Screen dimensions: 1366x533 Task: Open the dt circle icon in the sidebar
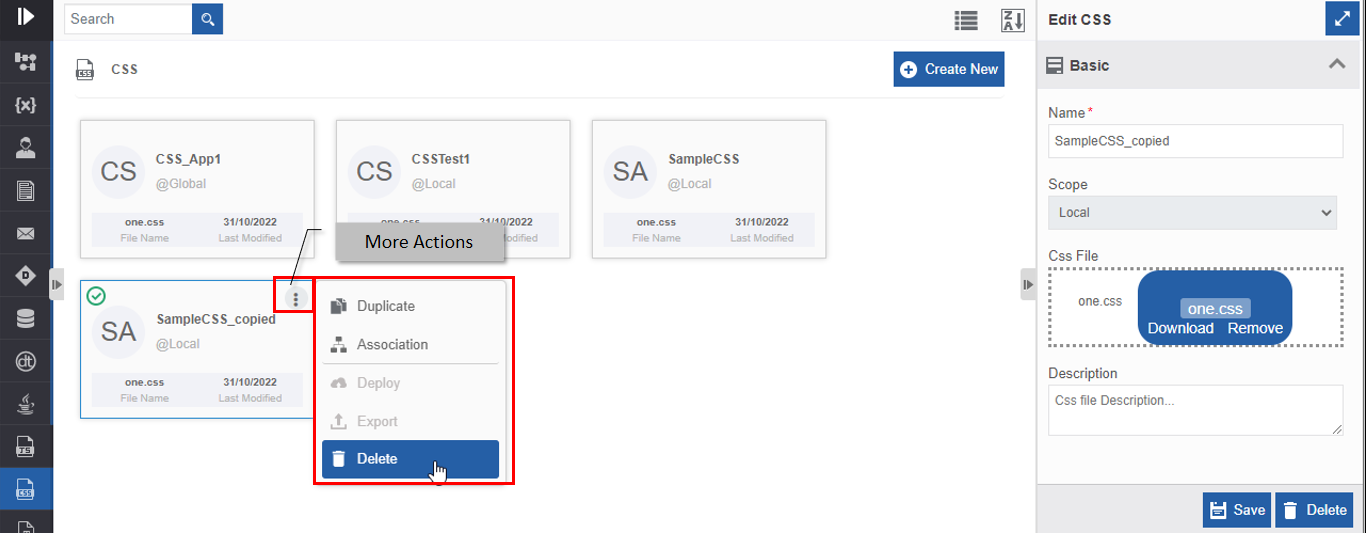[26, 362]
